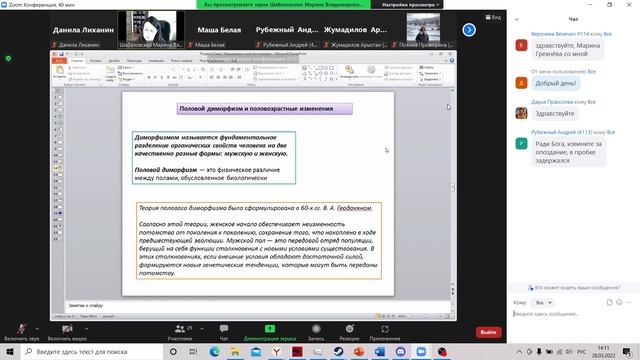The image size is (640, 360).
Task: Open Главная tab in shared PowerPoint
Action: tap(77, 60)
